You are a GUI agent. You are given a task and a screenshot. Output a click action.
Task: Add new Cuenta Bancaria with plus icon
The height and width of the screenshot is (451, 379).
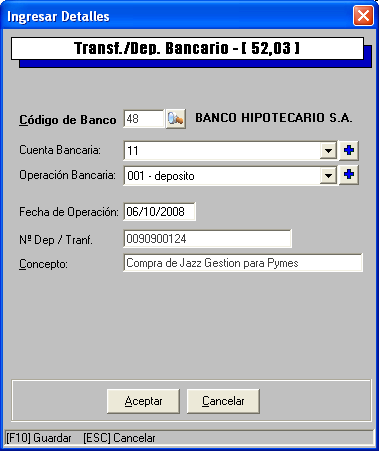(x=349, y=151)
